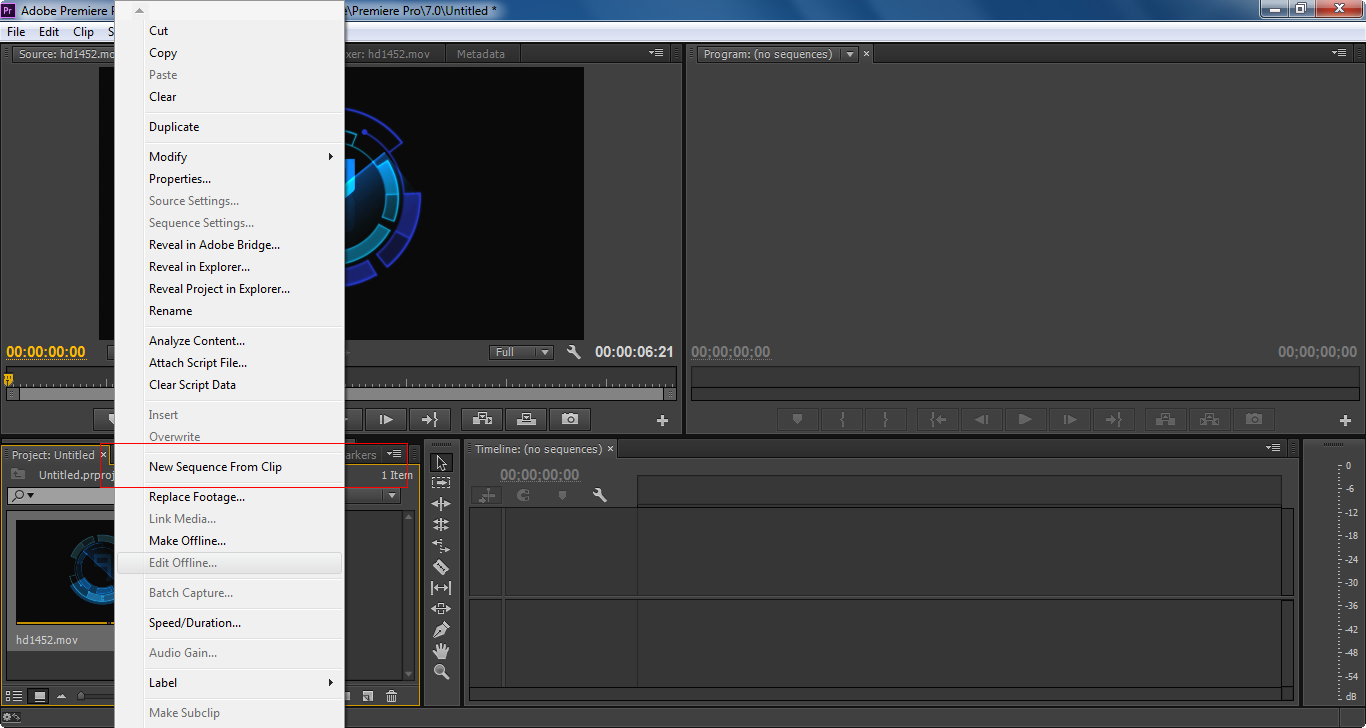Expand Modify submenu

[x=229, y=157]
